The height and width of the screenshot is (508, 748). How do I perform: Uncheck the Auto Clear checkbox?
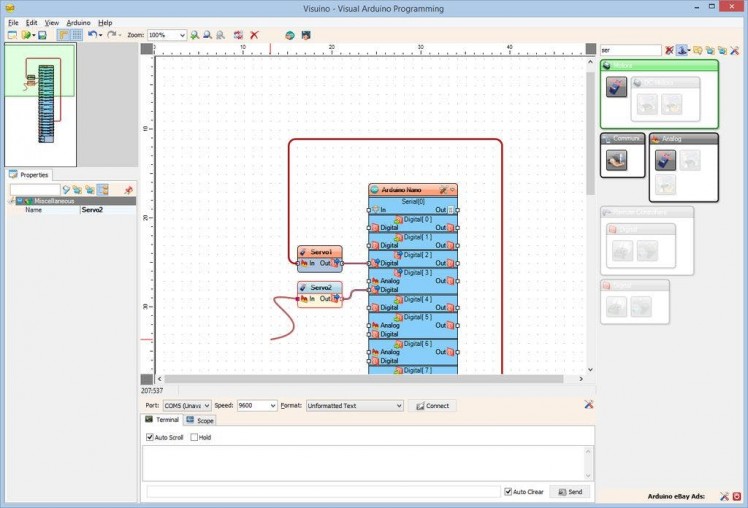pyautogui.click(x=509, y=492)
